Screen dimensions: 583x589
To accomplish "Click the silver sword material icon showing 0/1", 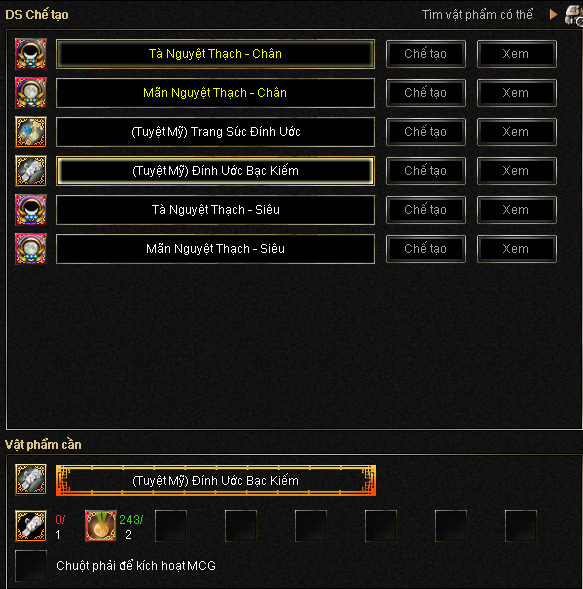I will [31, 526].
